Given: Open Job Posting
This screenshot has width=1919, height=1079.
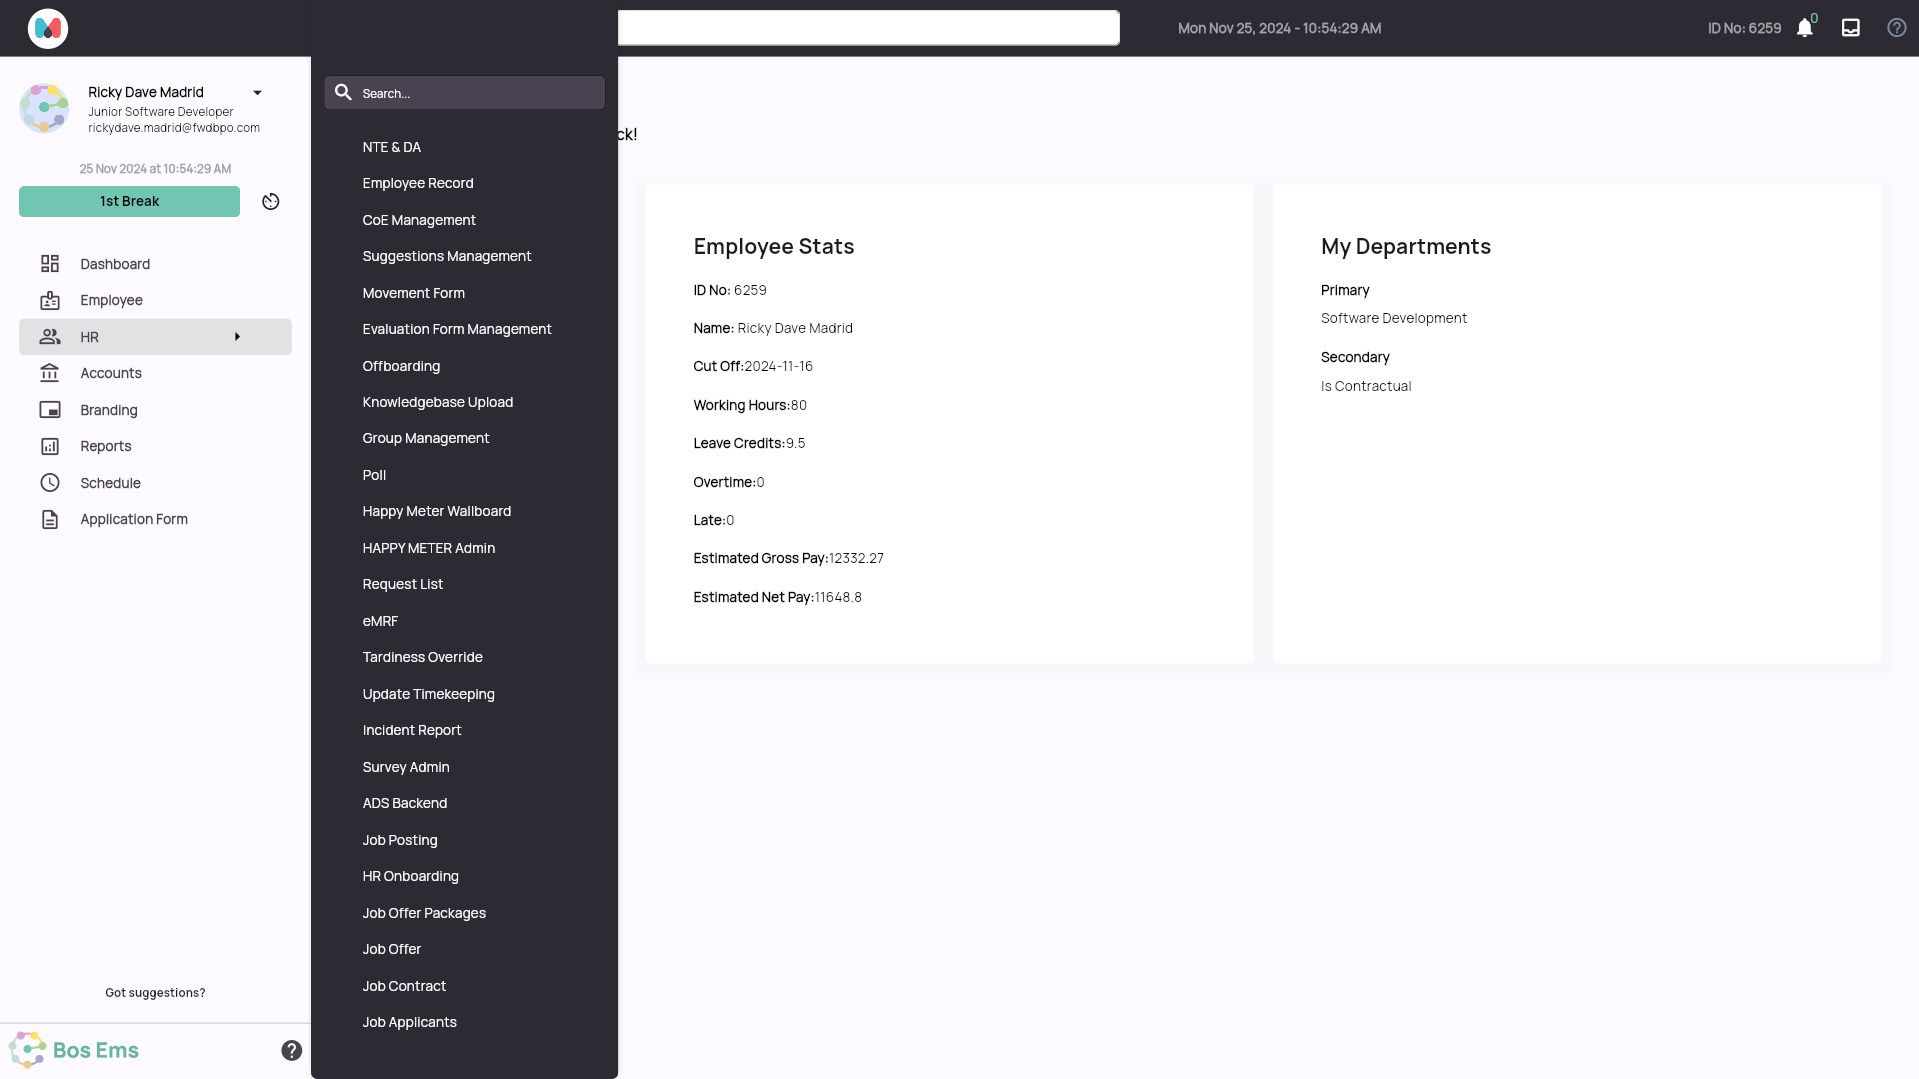Looking at the screenshot, I should 400,840.
